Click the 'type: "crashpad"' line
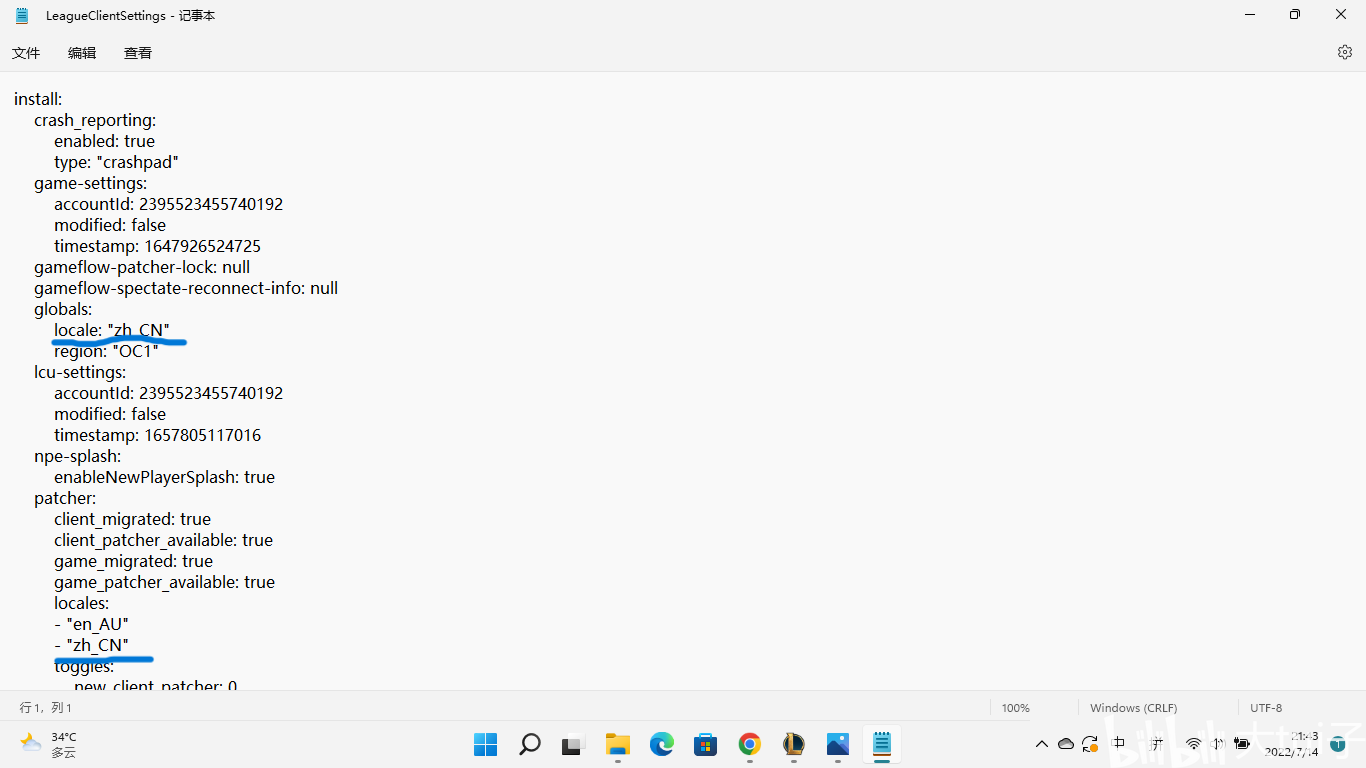This screenshot has width=1366, height=768. (116, 162)
